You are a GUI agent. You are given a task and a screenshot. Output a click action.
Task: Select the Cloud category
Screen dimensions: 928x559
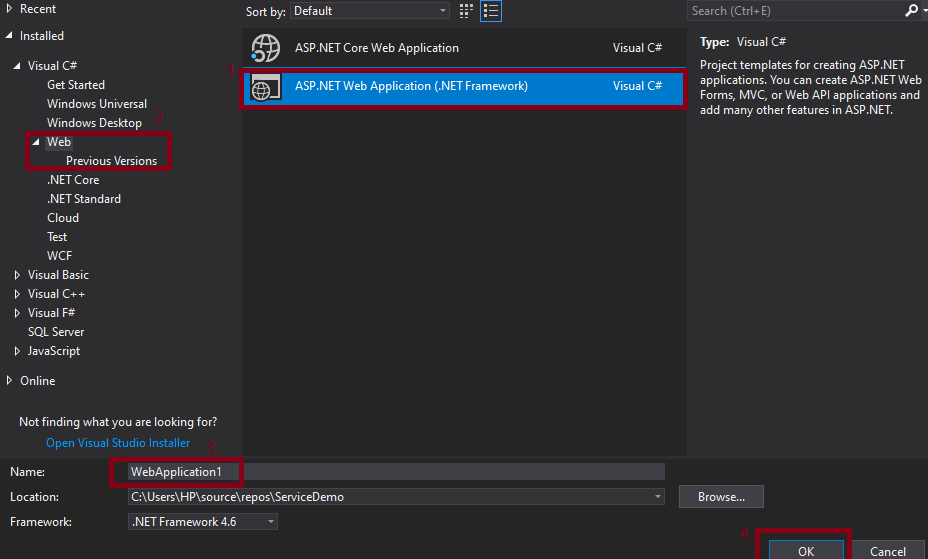coord(63,218)
